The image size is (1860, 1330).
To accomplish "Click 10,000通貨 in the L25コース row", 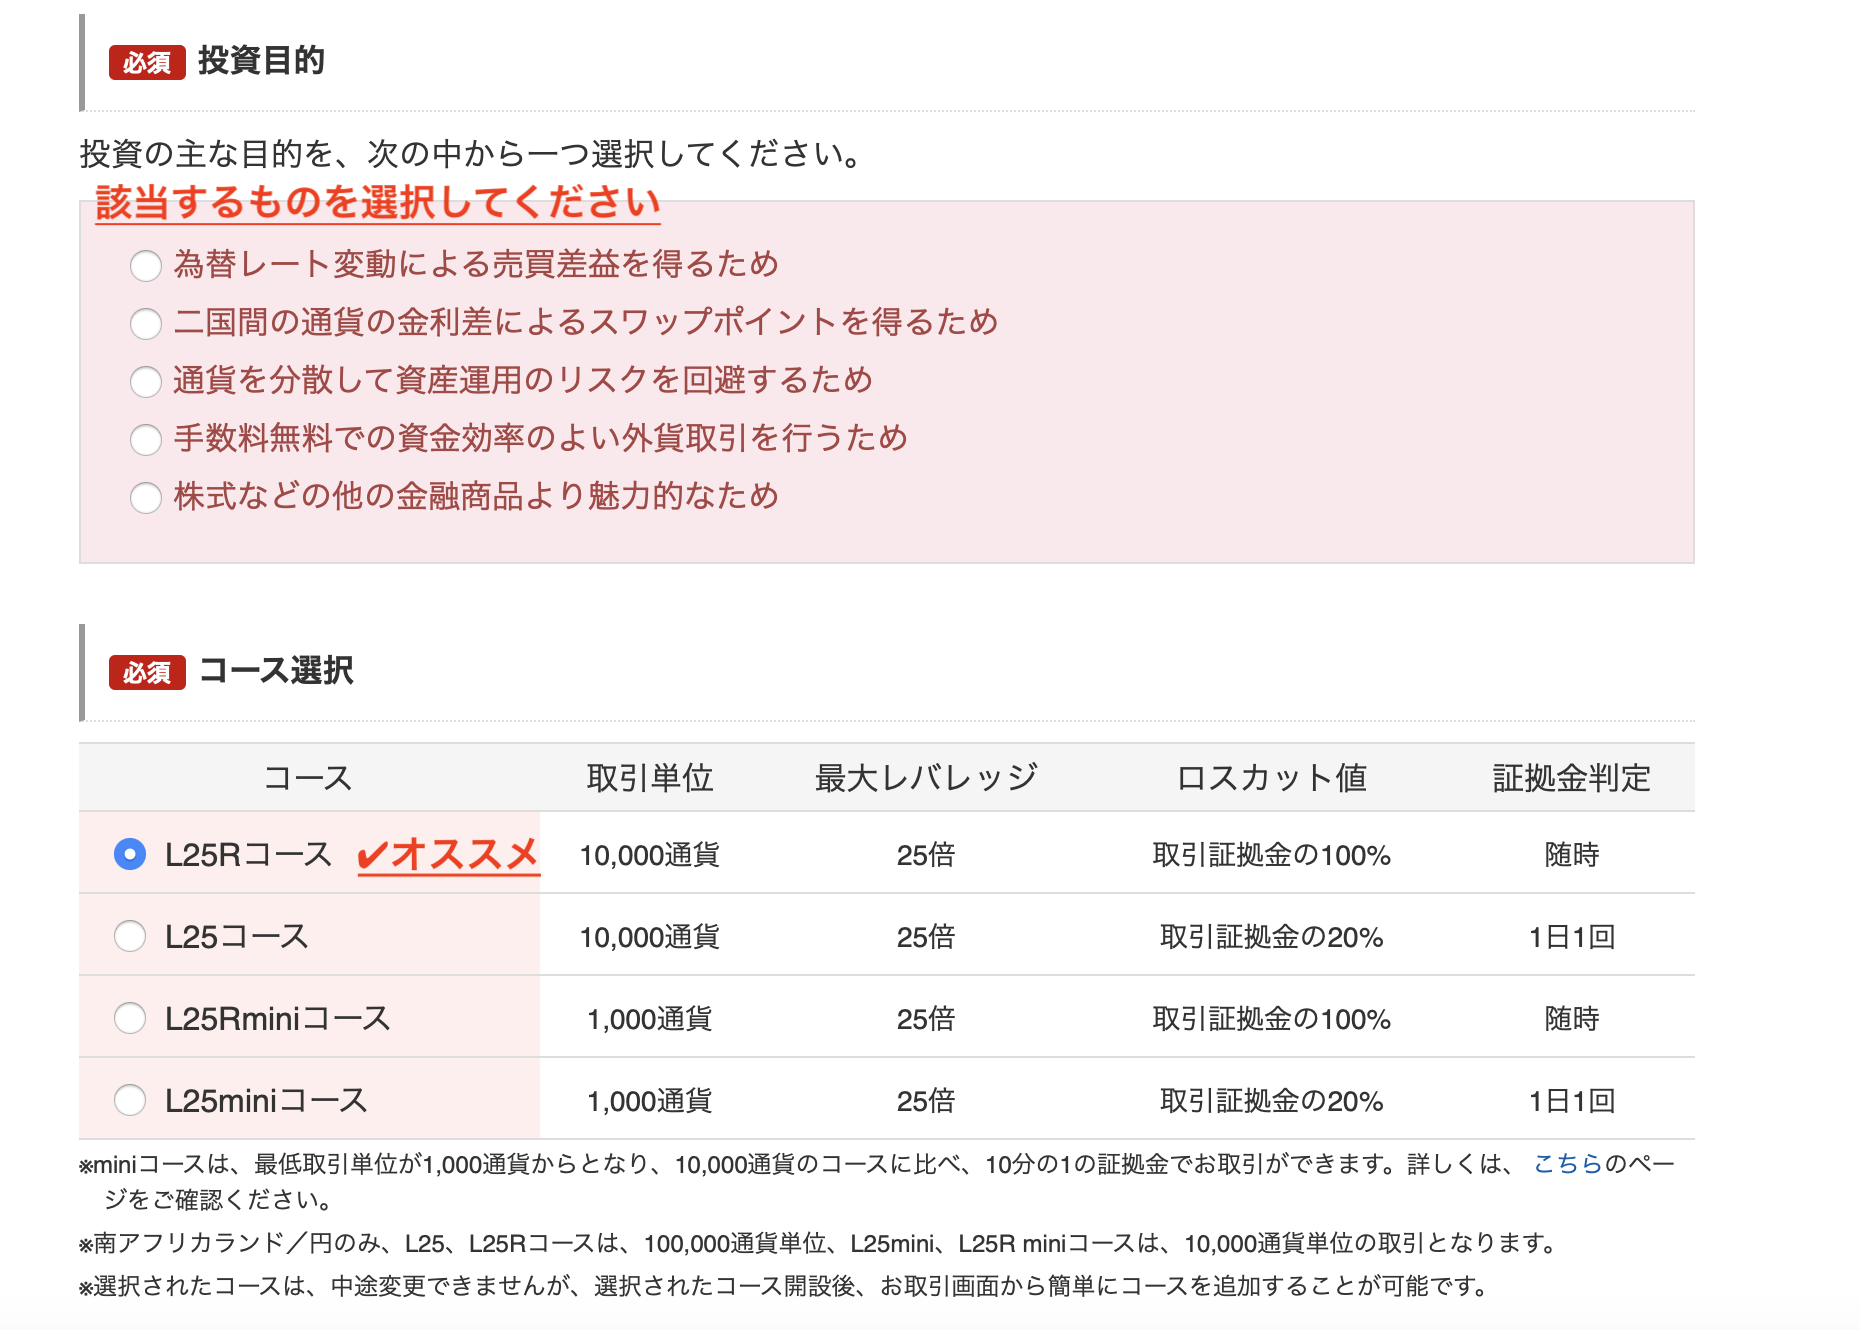I will click(649, 937).
